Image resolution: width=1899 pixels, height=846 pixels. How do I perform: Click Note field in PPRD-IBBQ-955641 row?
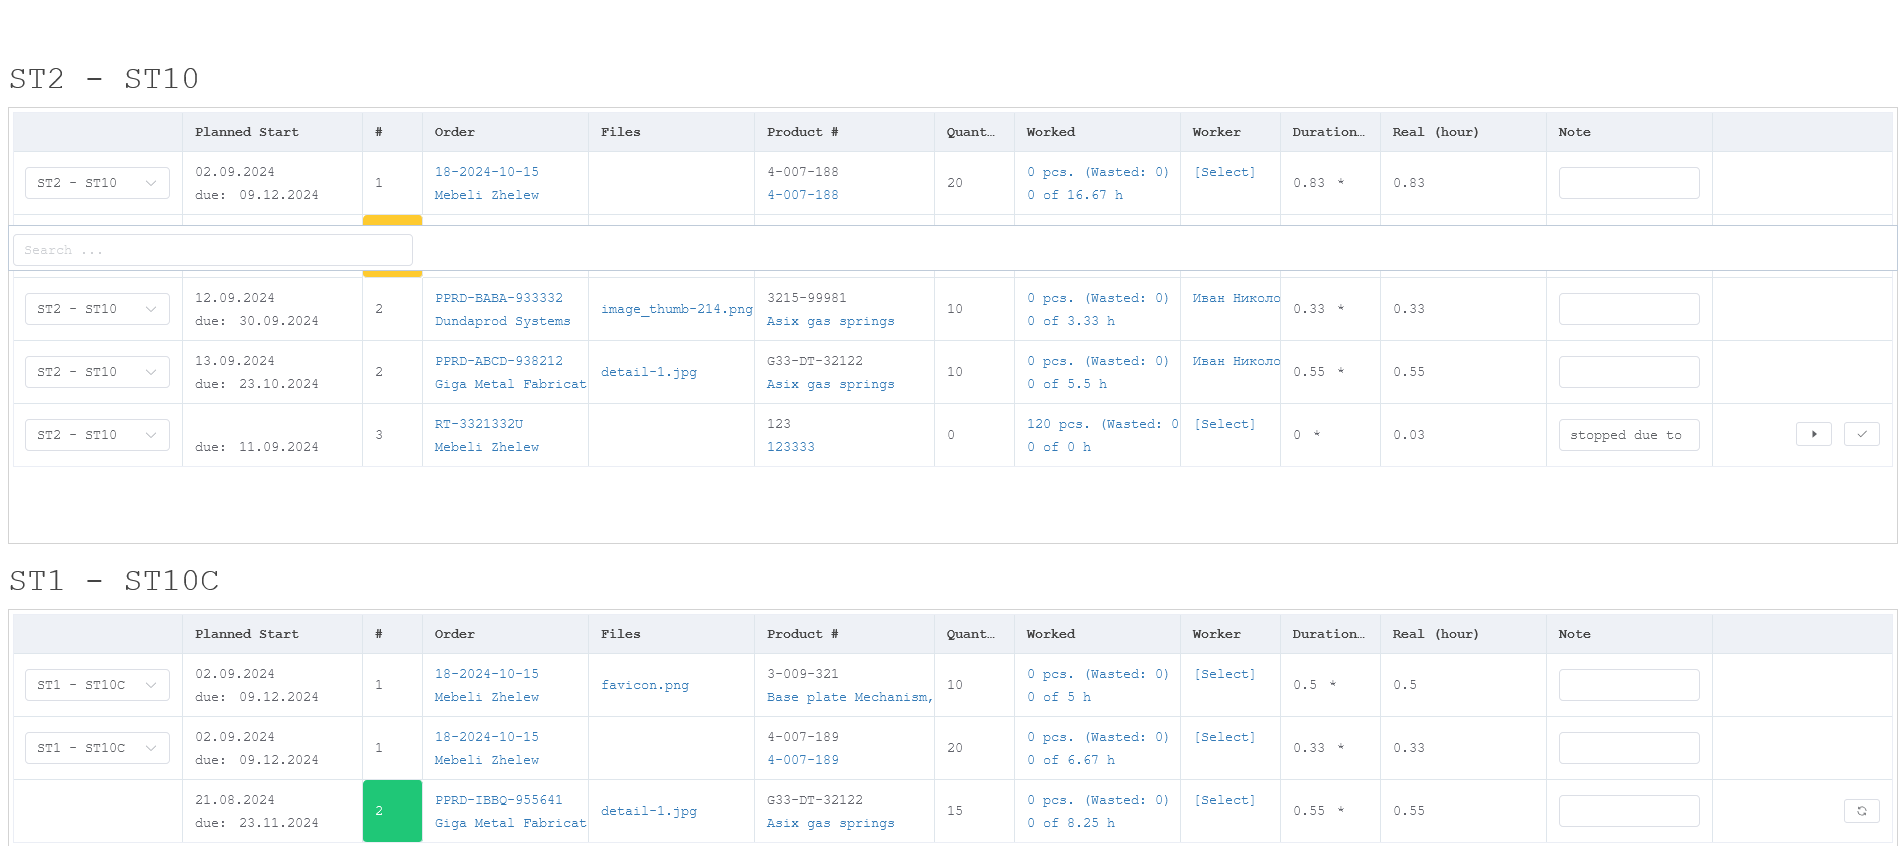point(1628,811)
